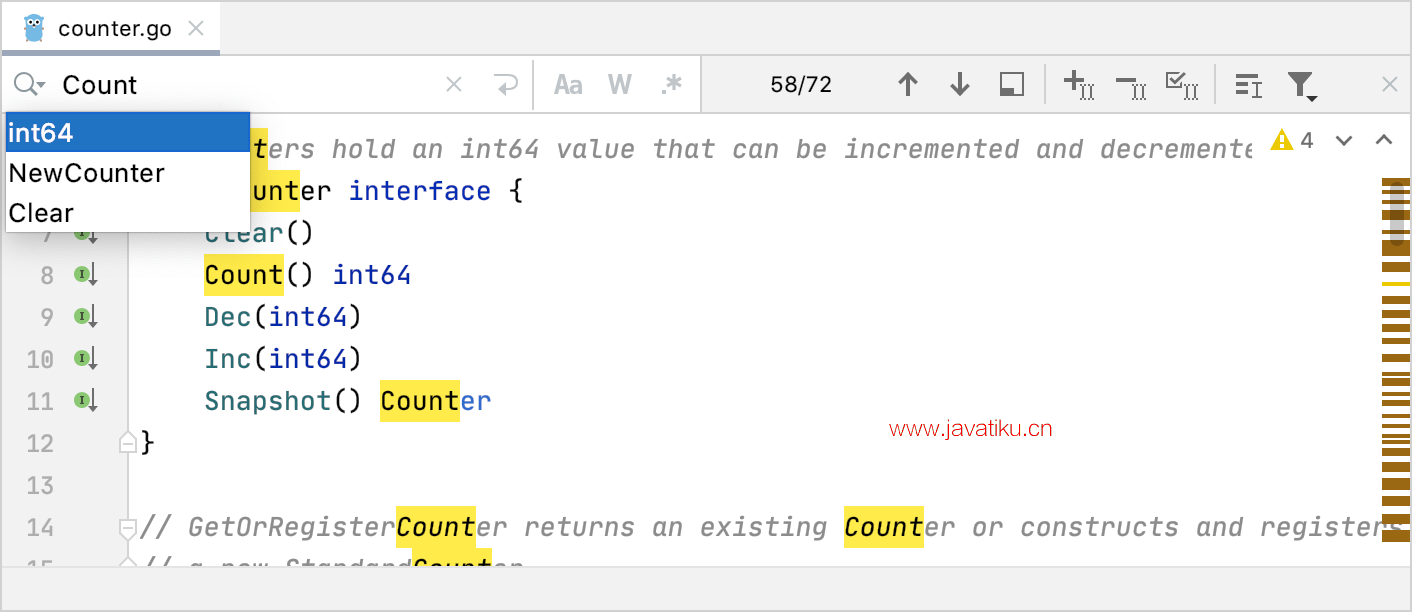Open search filter options dropdown
Screen dimensions: 1412x612
pyautogui.click(x=1301, y=86)
